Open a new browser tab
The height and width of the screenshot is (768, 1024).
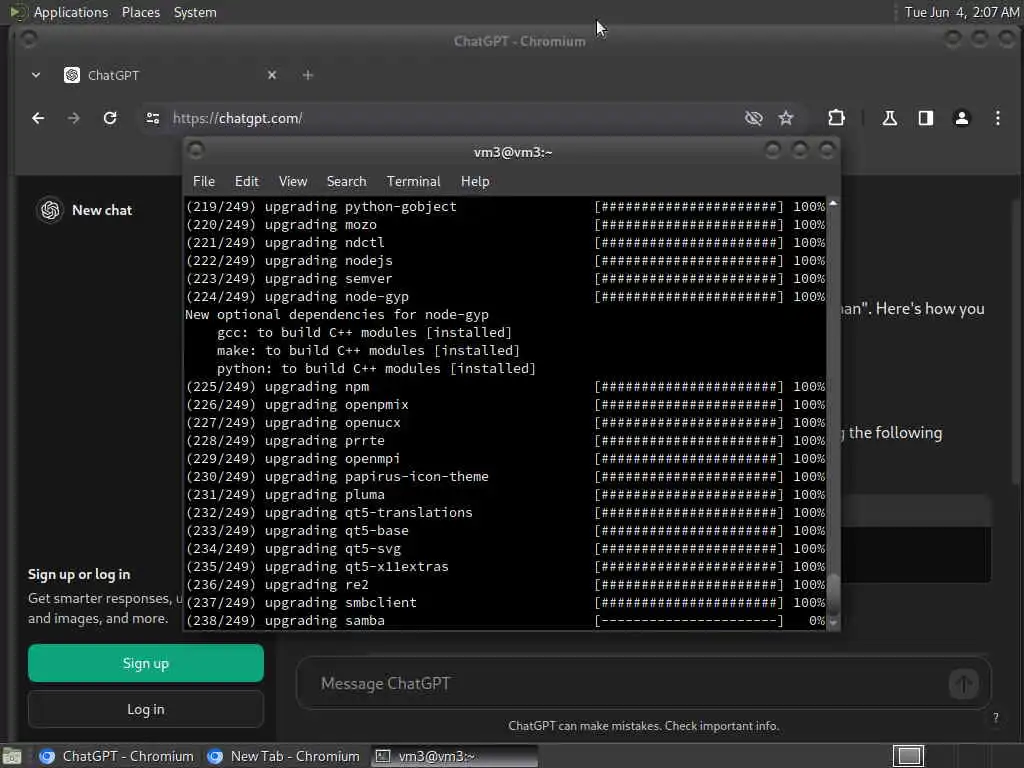pyautogui.click(x=308, y=75)
